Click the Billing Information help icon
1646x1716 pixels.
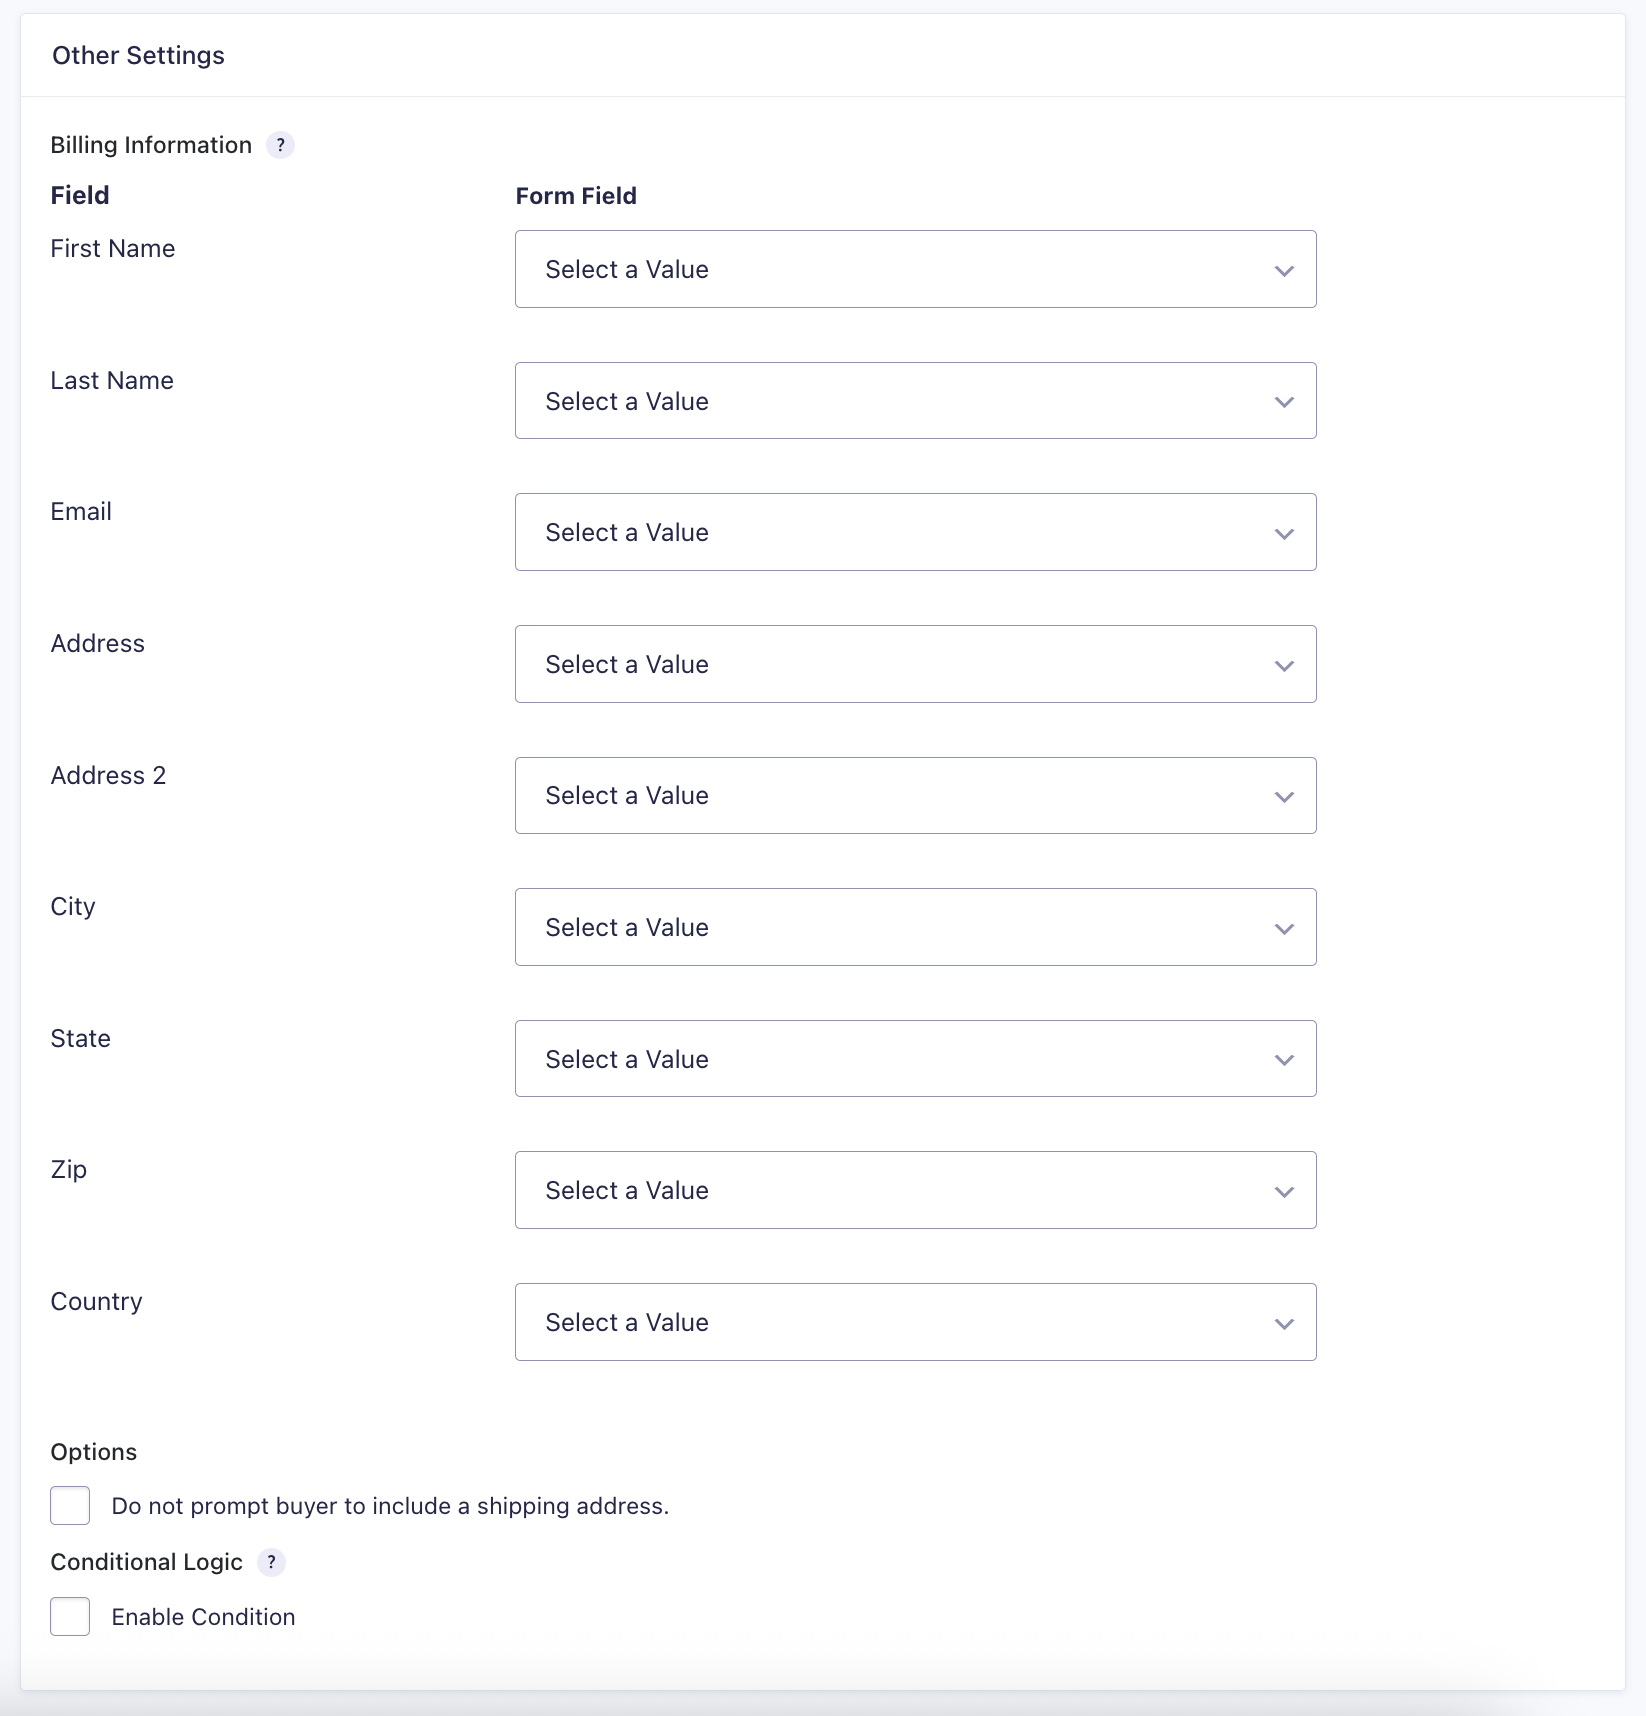[280, 145]
